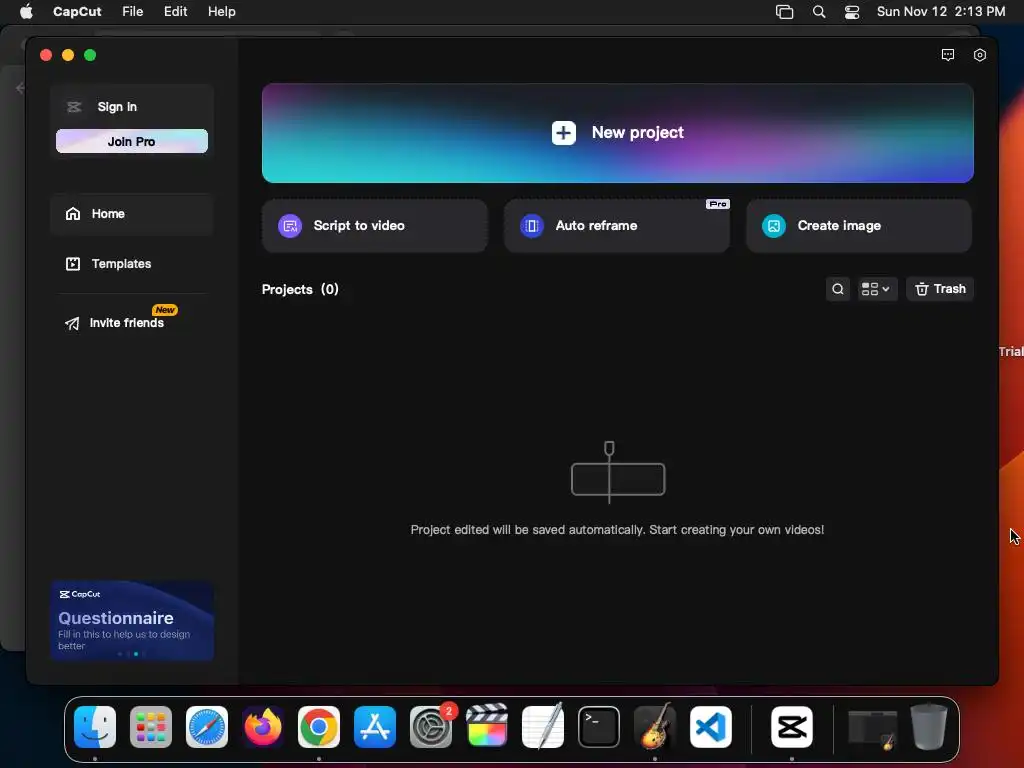Launch Firefox from the dock
This screenshot has width=1024, height=768.
(x=263, y=727)
